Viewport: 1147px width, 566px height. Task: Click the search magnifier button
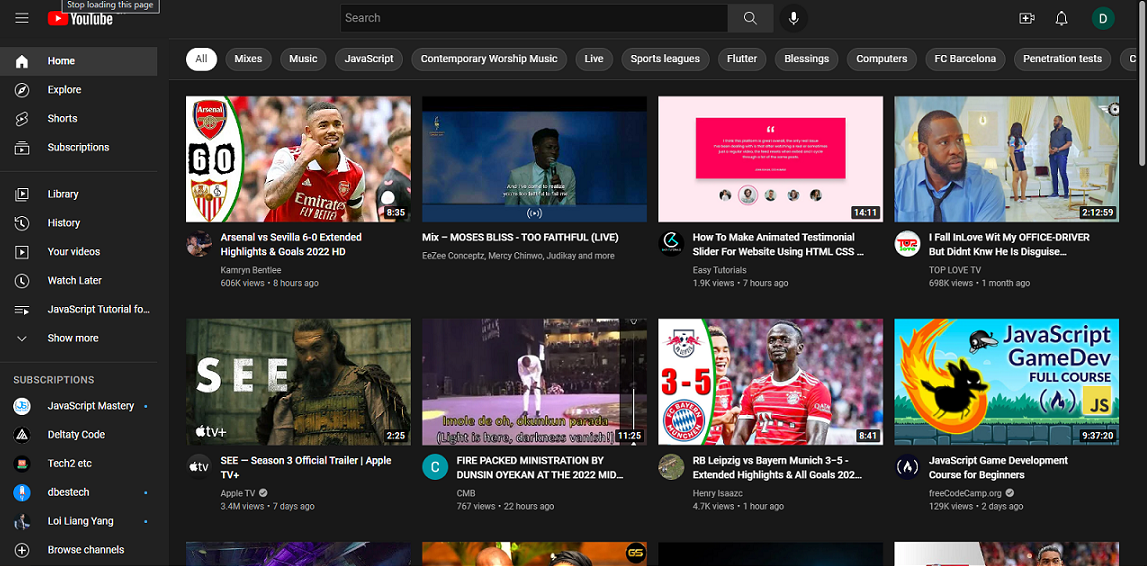750,18
